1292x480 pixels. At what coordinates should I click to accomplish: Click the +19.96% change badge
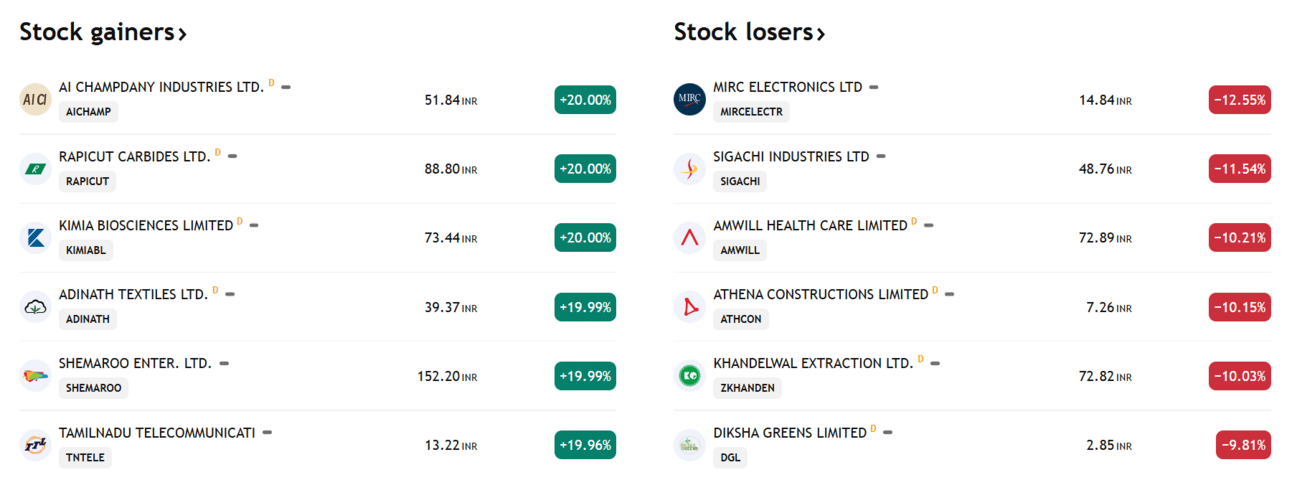585,445
